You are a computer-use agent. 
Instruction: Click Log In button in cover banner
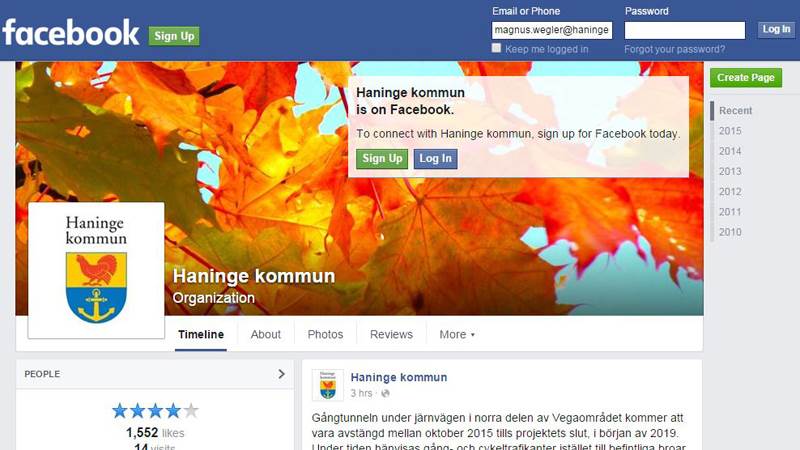coord(435,159)
